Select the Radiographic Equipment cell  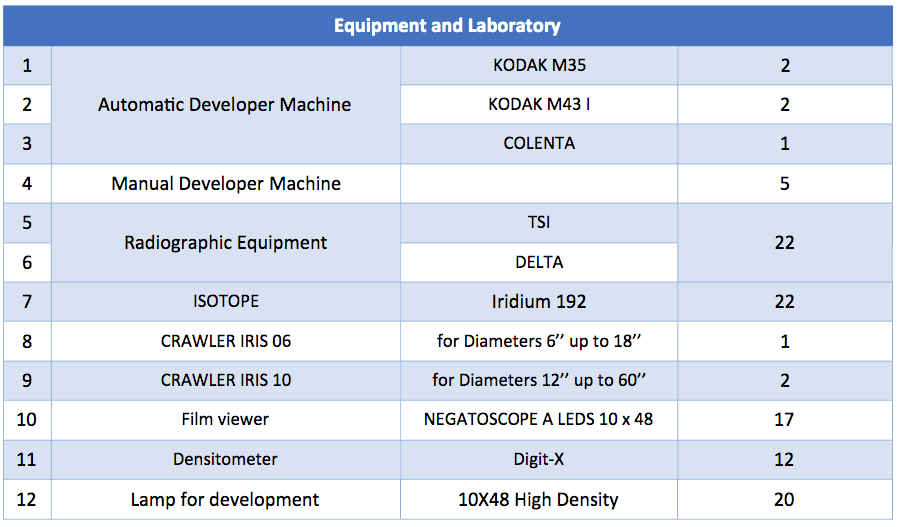[225, 242]
